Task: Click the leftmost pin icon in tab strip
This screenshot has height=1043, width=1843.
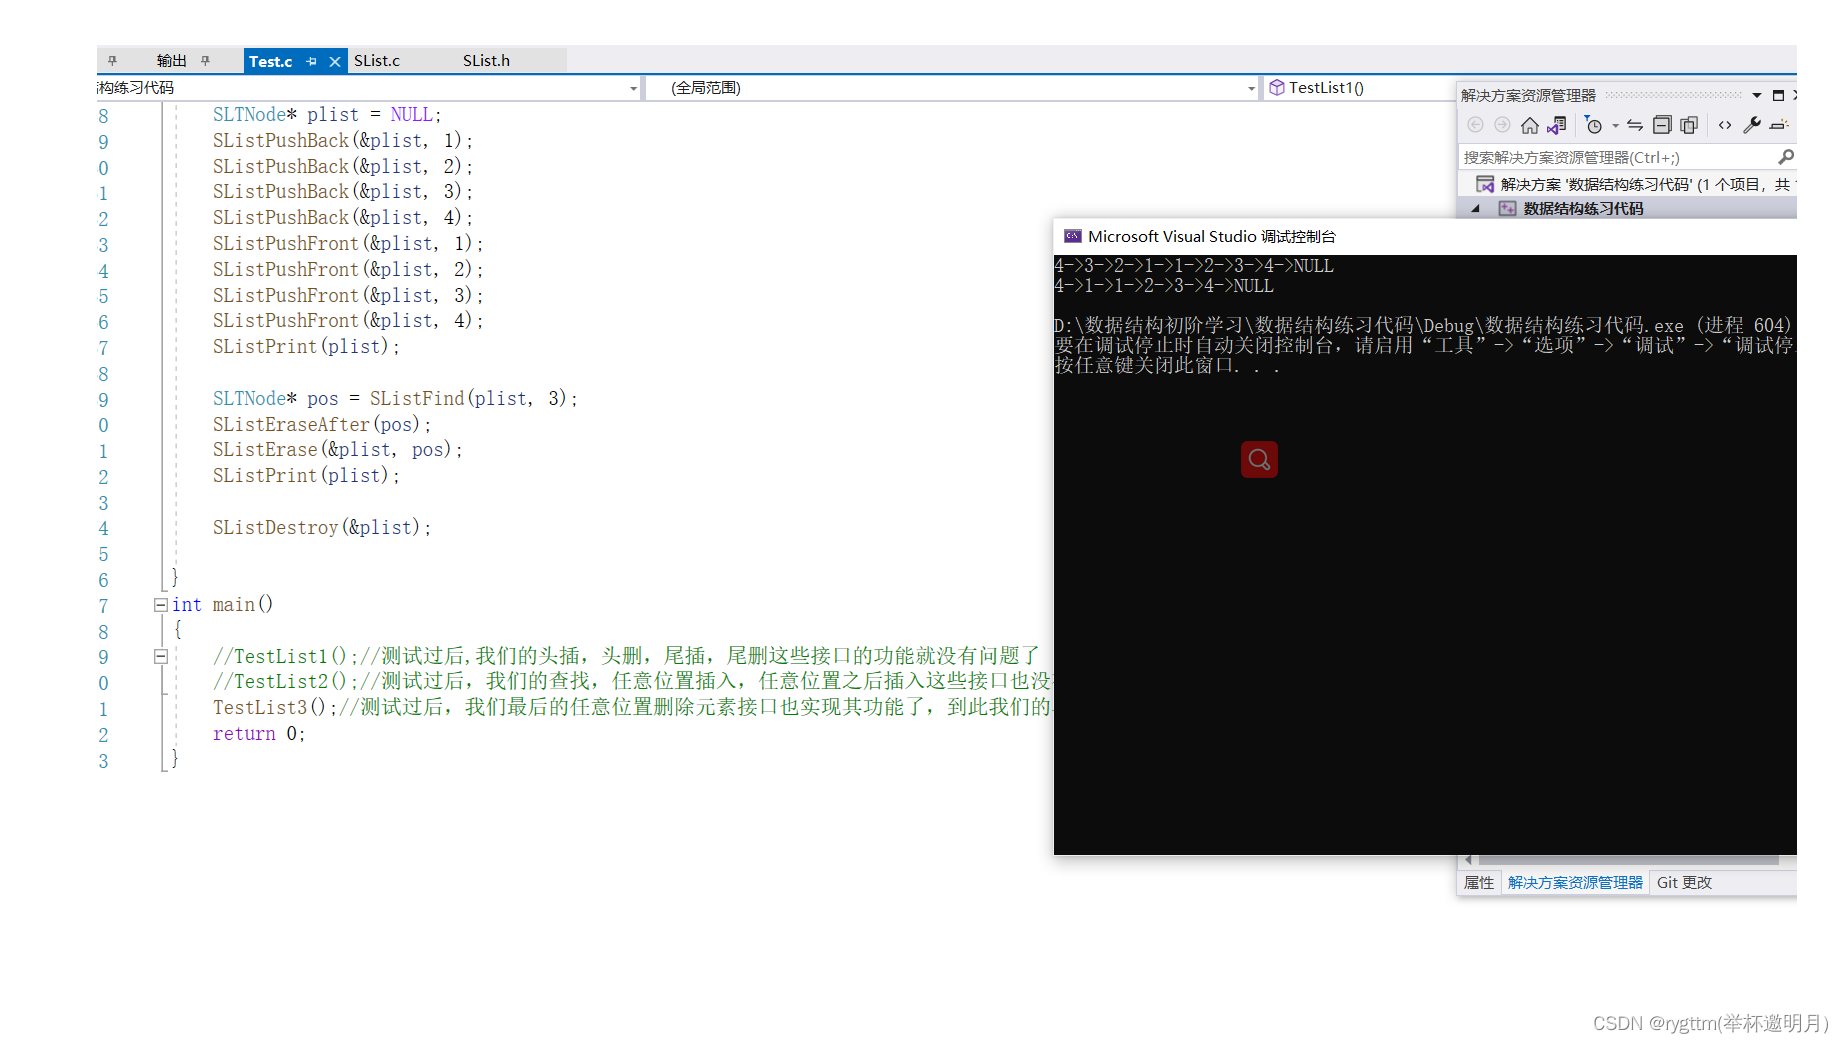Action: click(113, 61)
